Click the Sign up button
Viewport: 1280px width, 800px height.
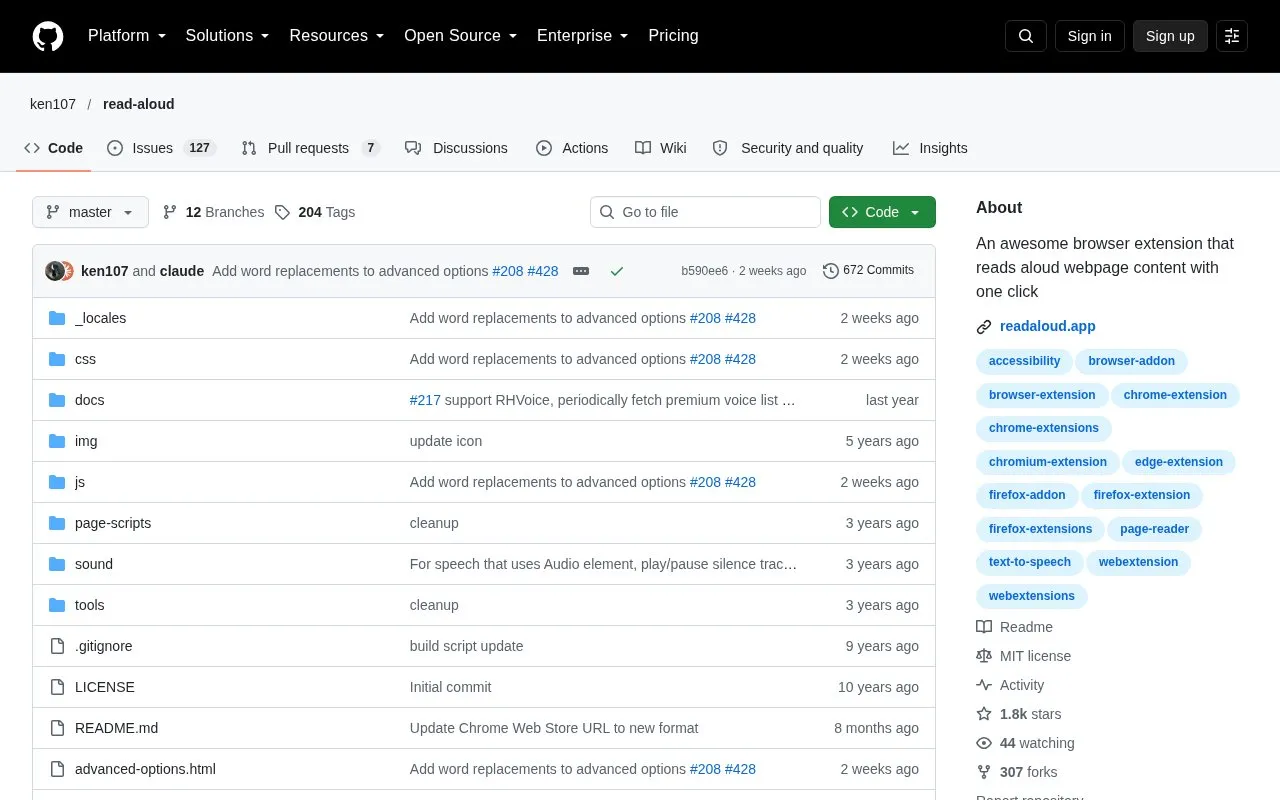pos(1170,36)
